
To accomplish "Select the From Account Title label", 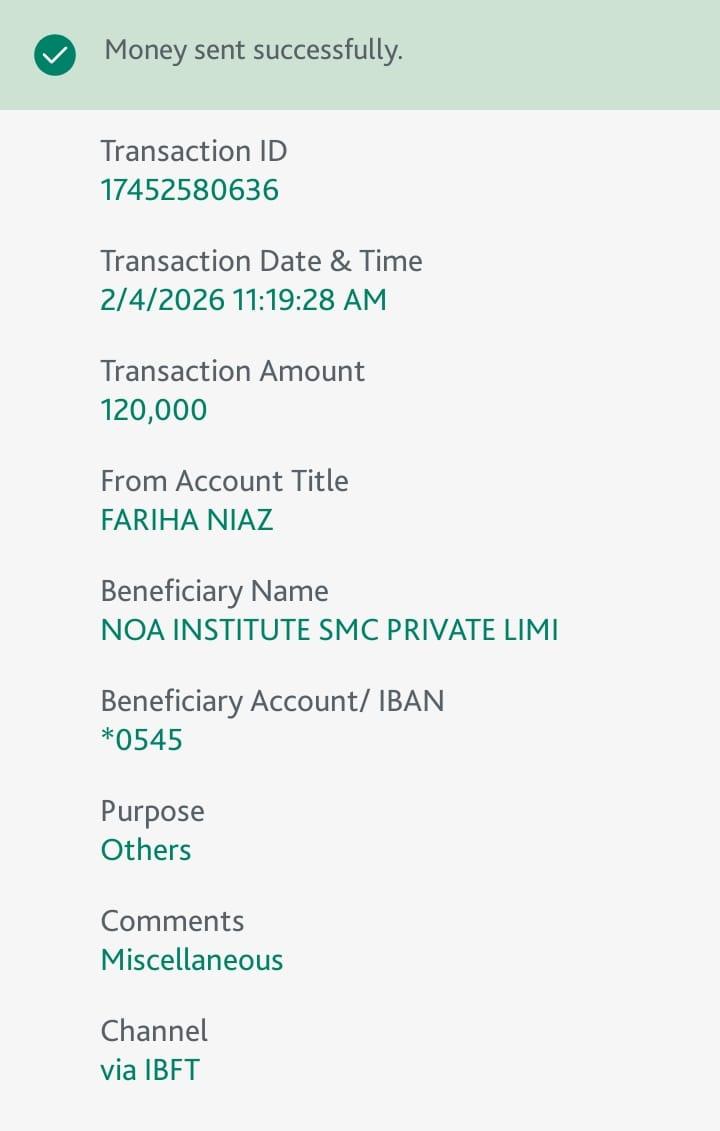I will (x=224, y=481).
